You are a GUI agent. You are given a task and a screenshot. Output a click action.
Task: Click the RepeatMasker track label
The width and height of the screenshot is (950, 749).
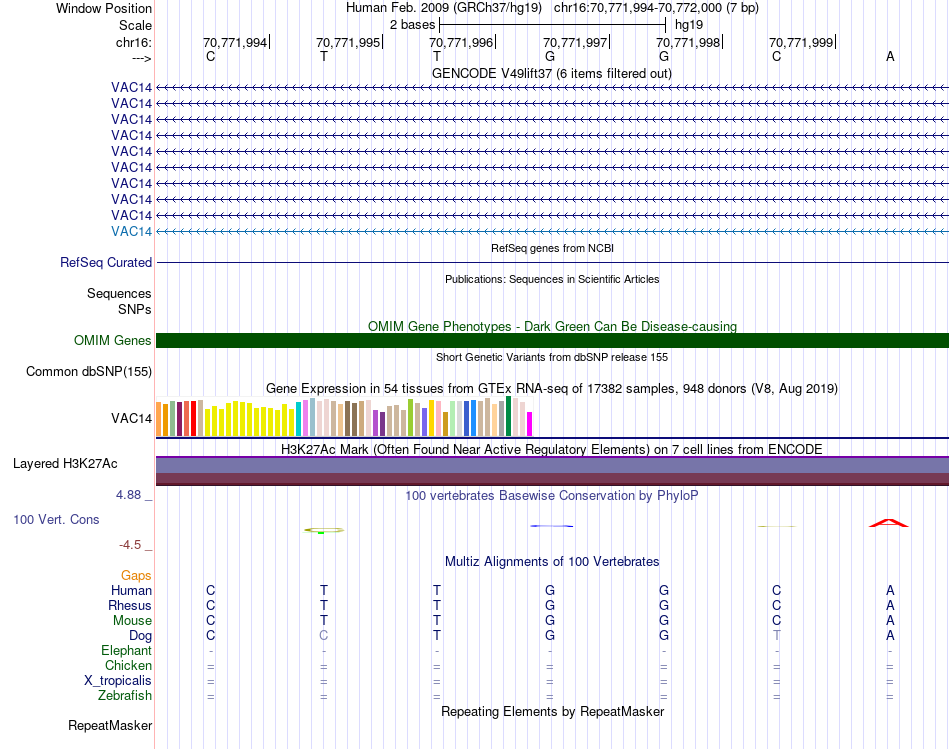click(110, 725)
